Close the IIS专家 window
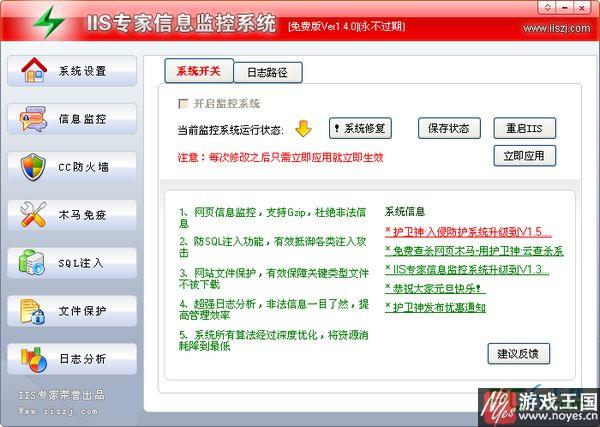Image resolution: width=600 pixels, height=427 pixels. (582, 7)
